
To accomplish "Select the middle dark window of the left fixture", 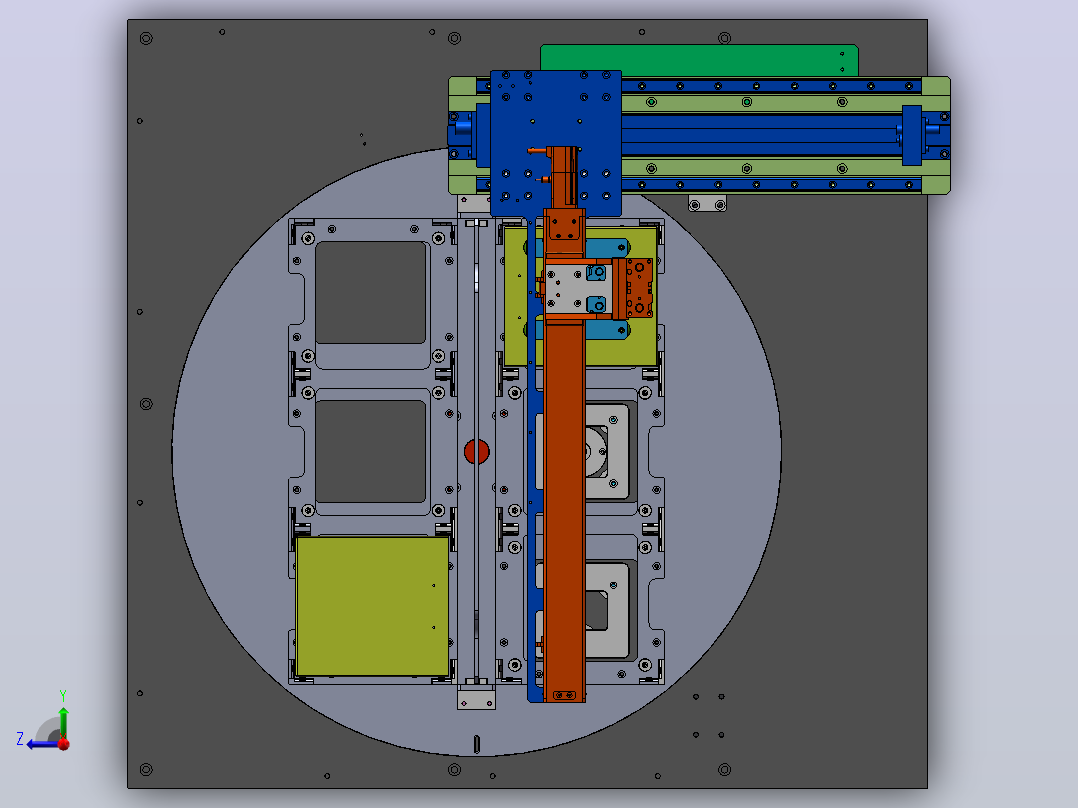I will (371, 452).
